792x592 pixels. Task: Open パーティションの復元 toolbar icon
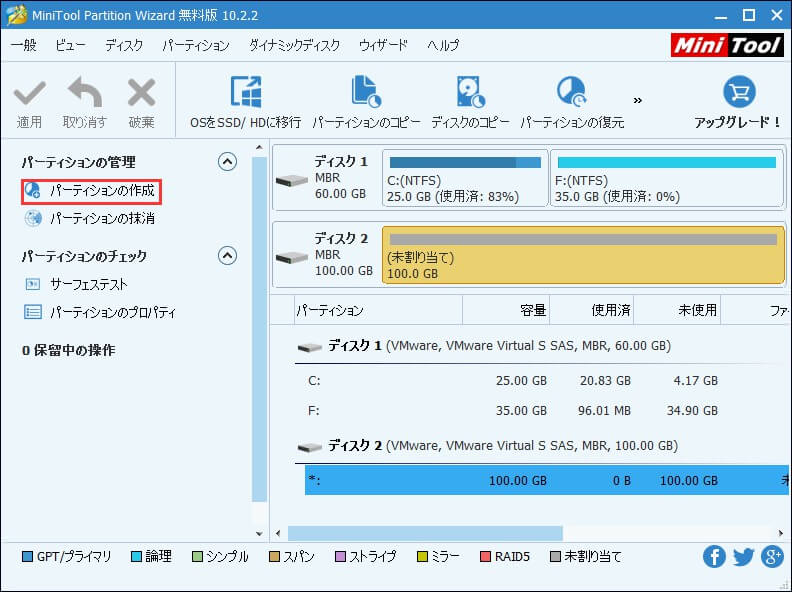tap(572, 91)
